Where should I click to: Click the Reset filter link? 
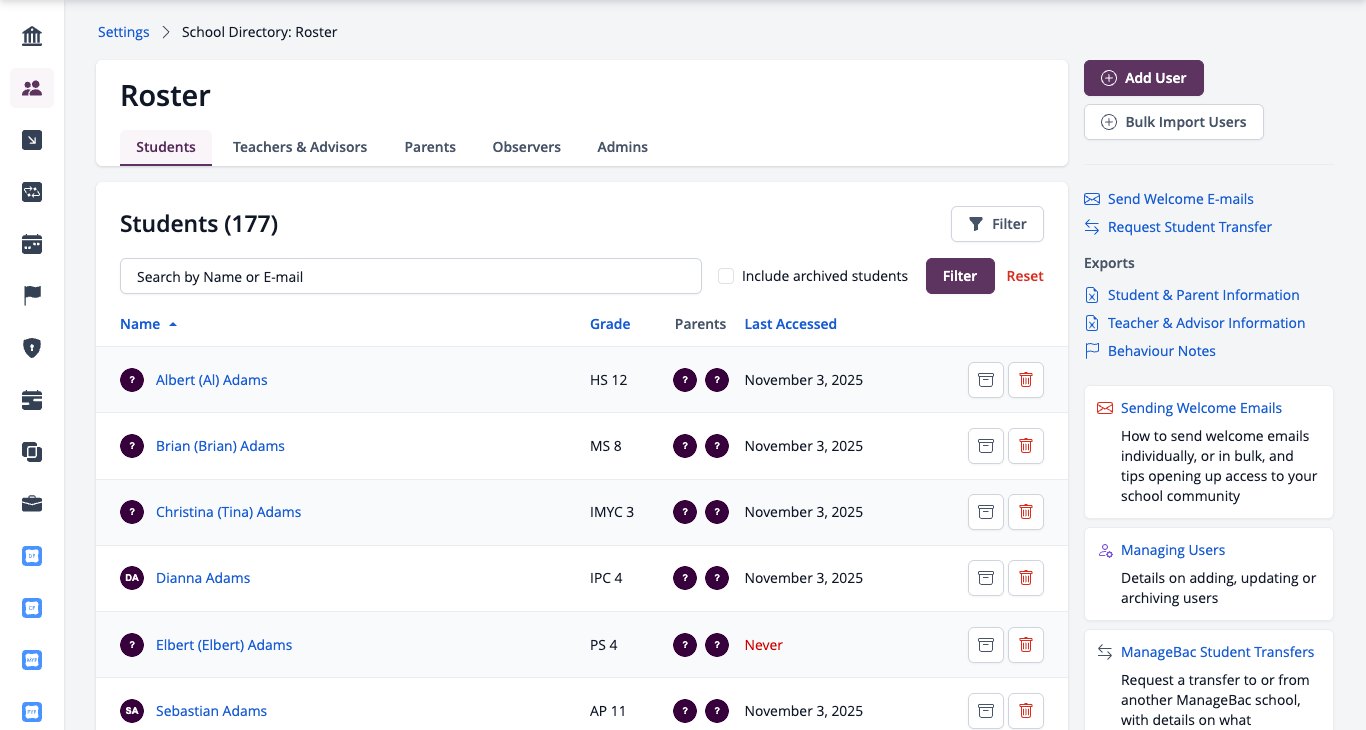tap(1025, 276)
